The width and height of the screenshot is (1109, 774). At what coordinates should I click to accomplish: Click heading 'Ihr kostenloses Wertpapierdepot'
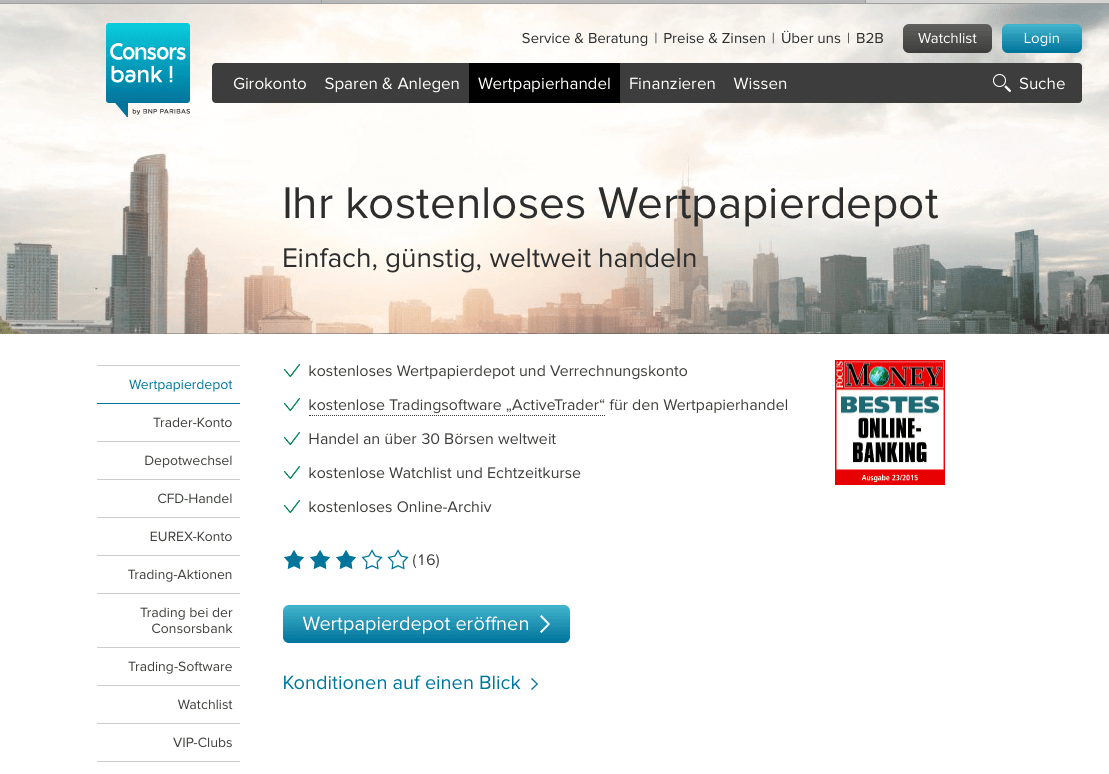pyautogui.click(x=610, y=204)
